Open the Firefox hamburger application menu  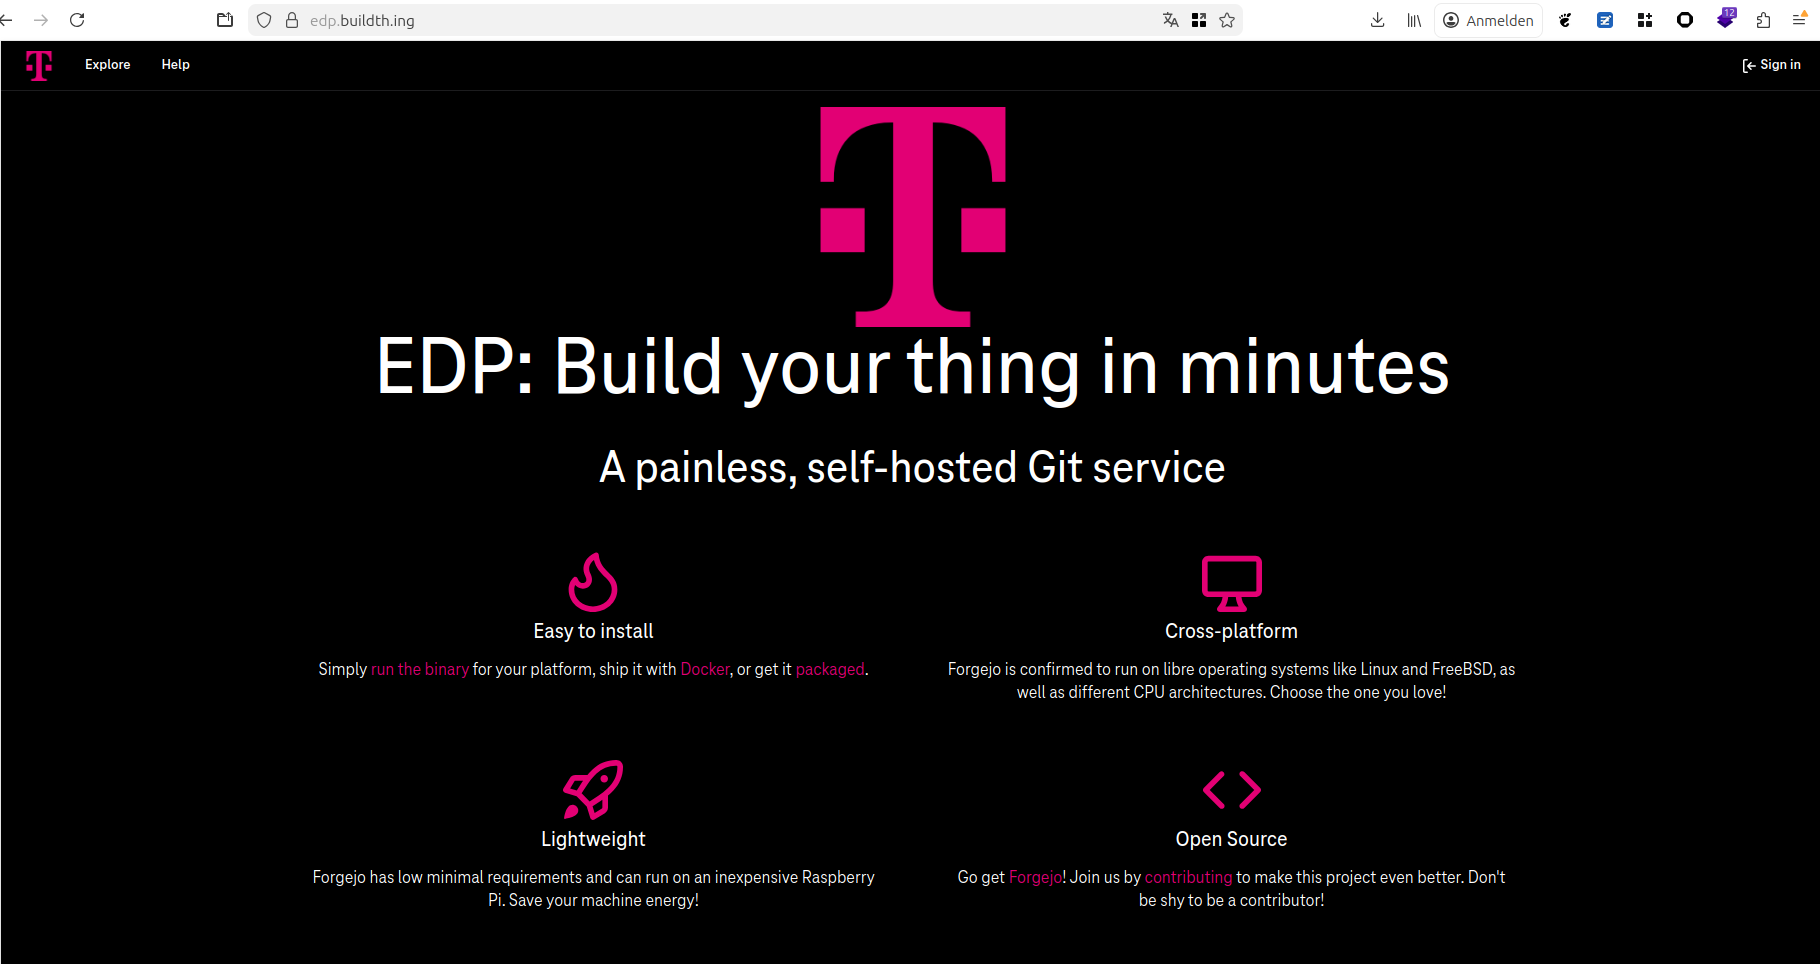tap(1799, 20)
